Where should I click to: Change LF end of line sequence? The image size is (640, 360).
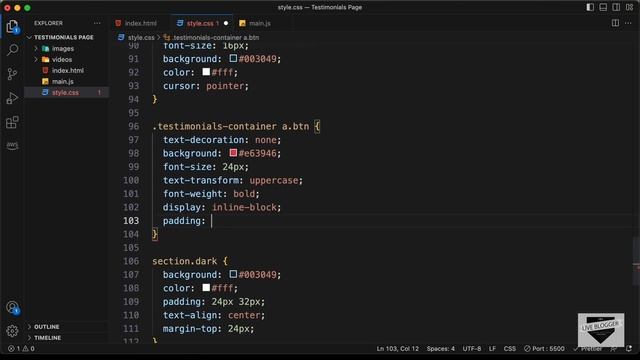[492, 349]
